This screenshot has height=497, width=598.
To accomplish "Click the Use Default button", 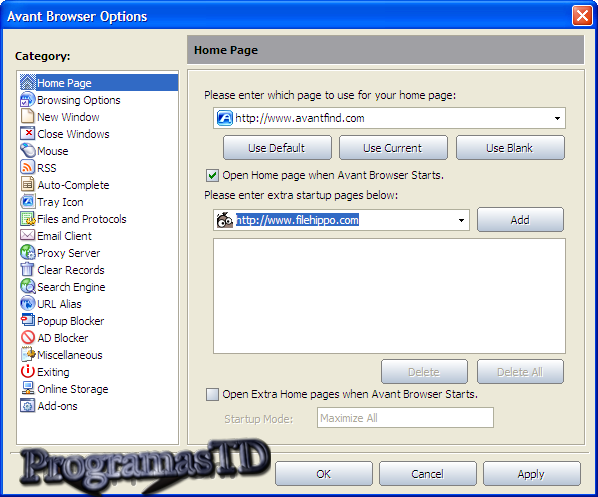I will tap(277, 148).
